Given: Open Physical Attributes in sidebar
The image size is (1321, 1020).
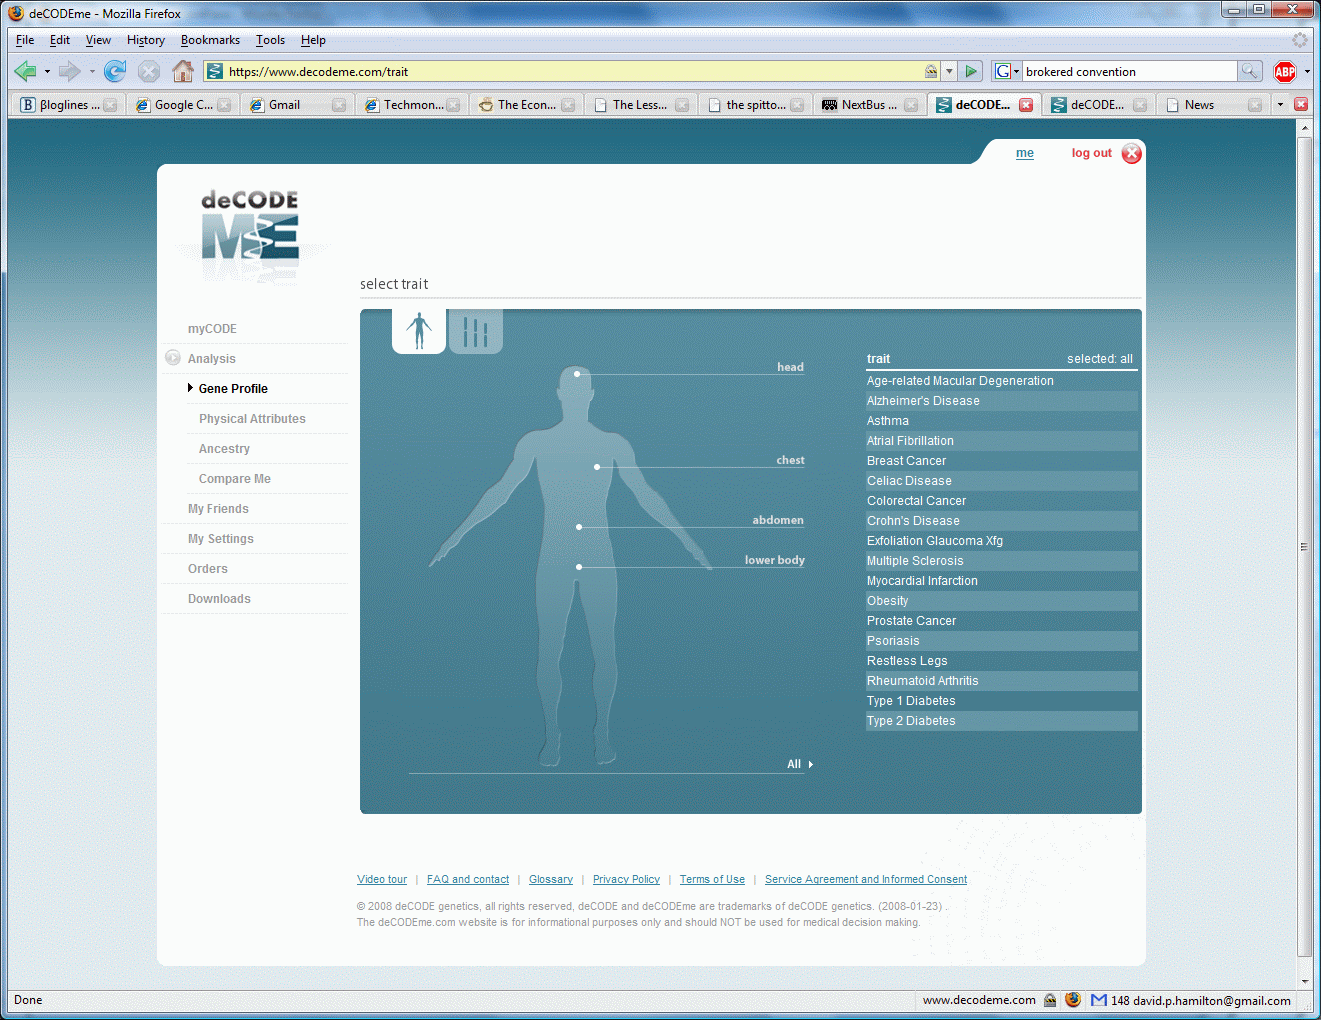Looking at the screenshot, I should pos(252,418).
